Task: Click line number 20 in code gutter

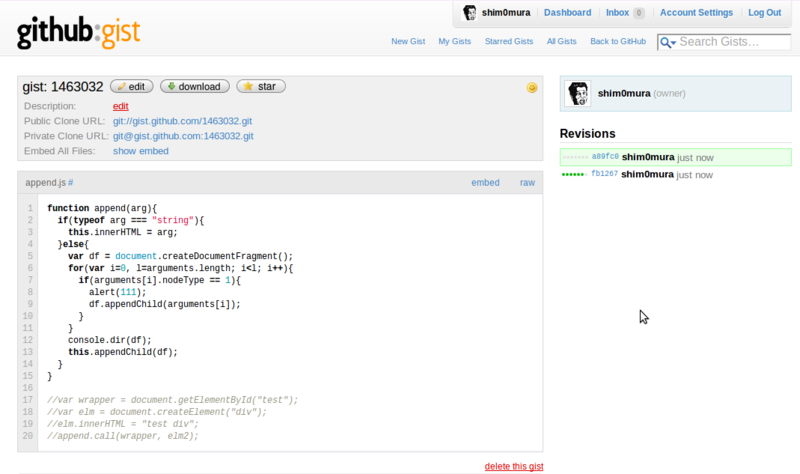Action: tap(28, 436)
